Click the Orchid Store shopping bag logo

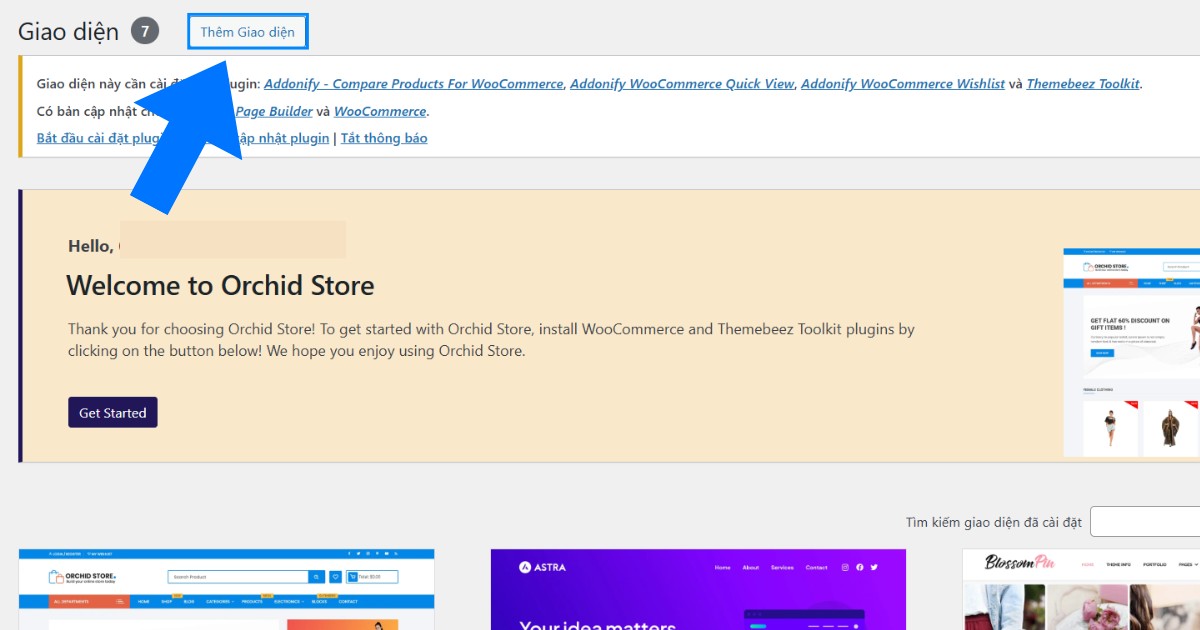[56, 577]
